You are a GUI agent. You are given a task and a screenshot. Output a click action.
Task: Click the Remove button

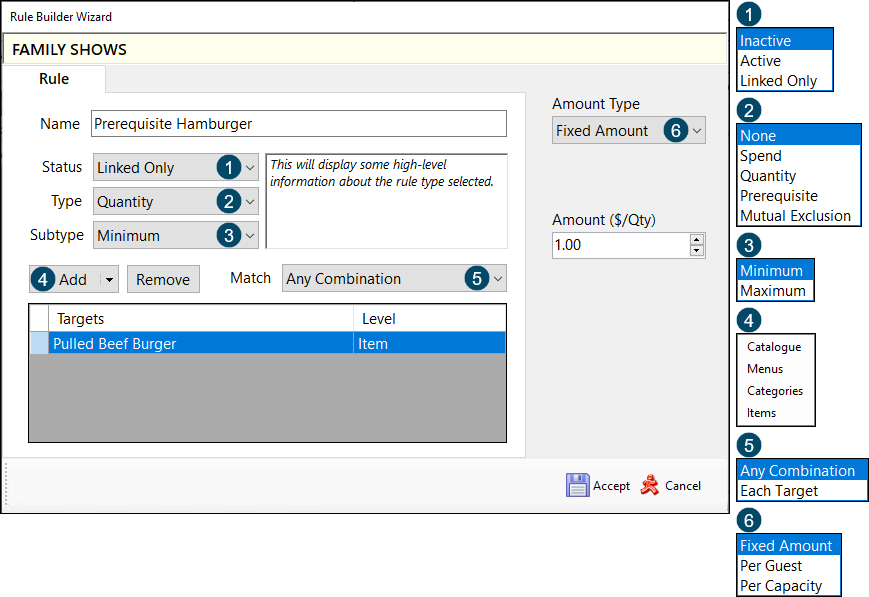tap(163, 279)
